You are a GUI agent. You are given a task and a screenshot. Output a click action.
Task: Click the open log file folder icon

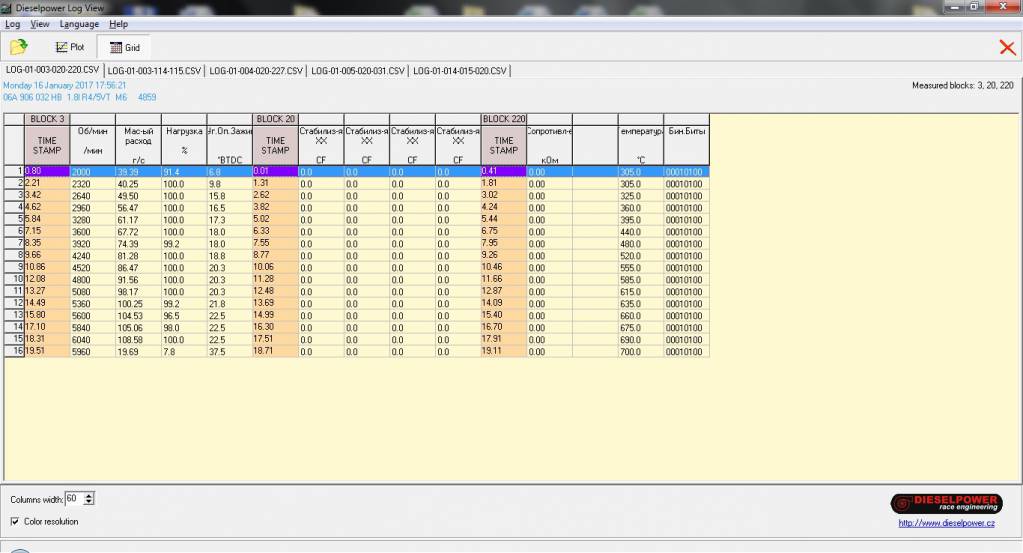click(x=19, y=47)
